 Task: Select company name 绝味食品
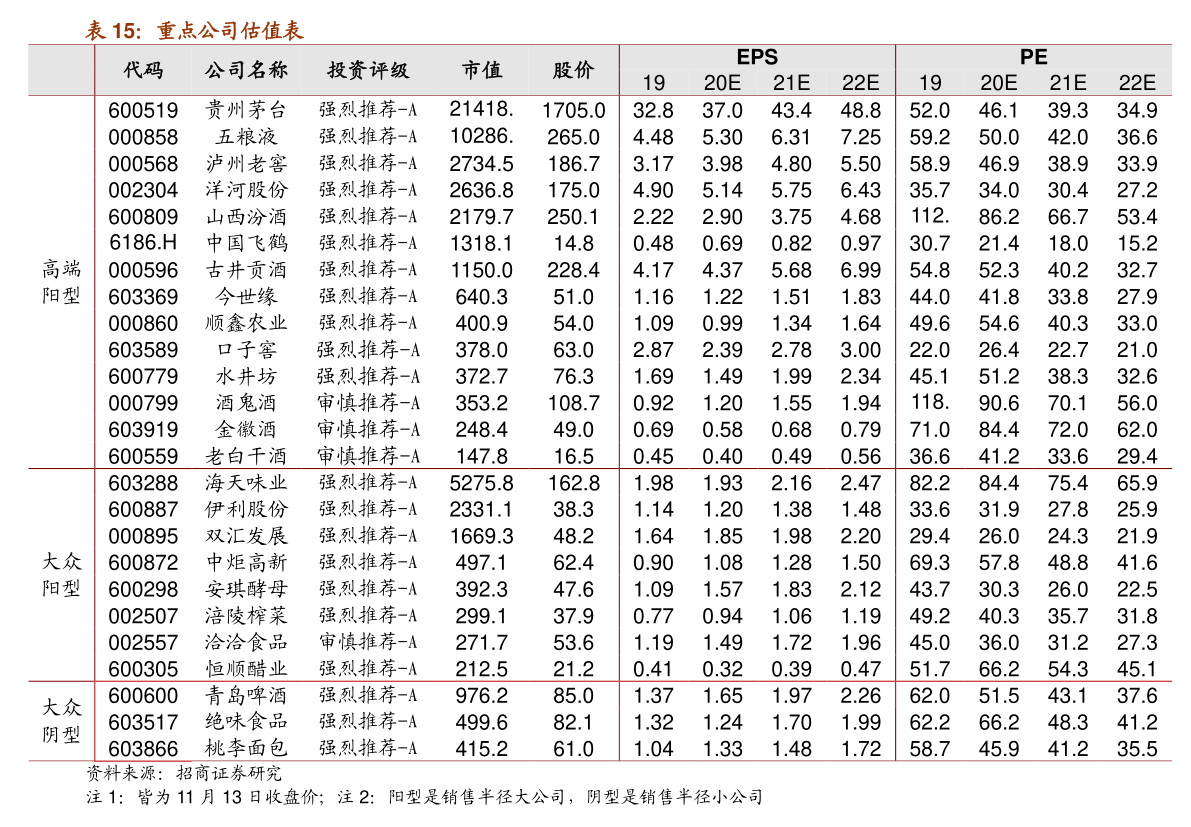tap(246, 721)
